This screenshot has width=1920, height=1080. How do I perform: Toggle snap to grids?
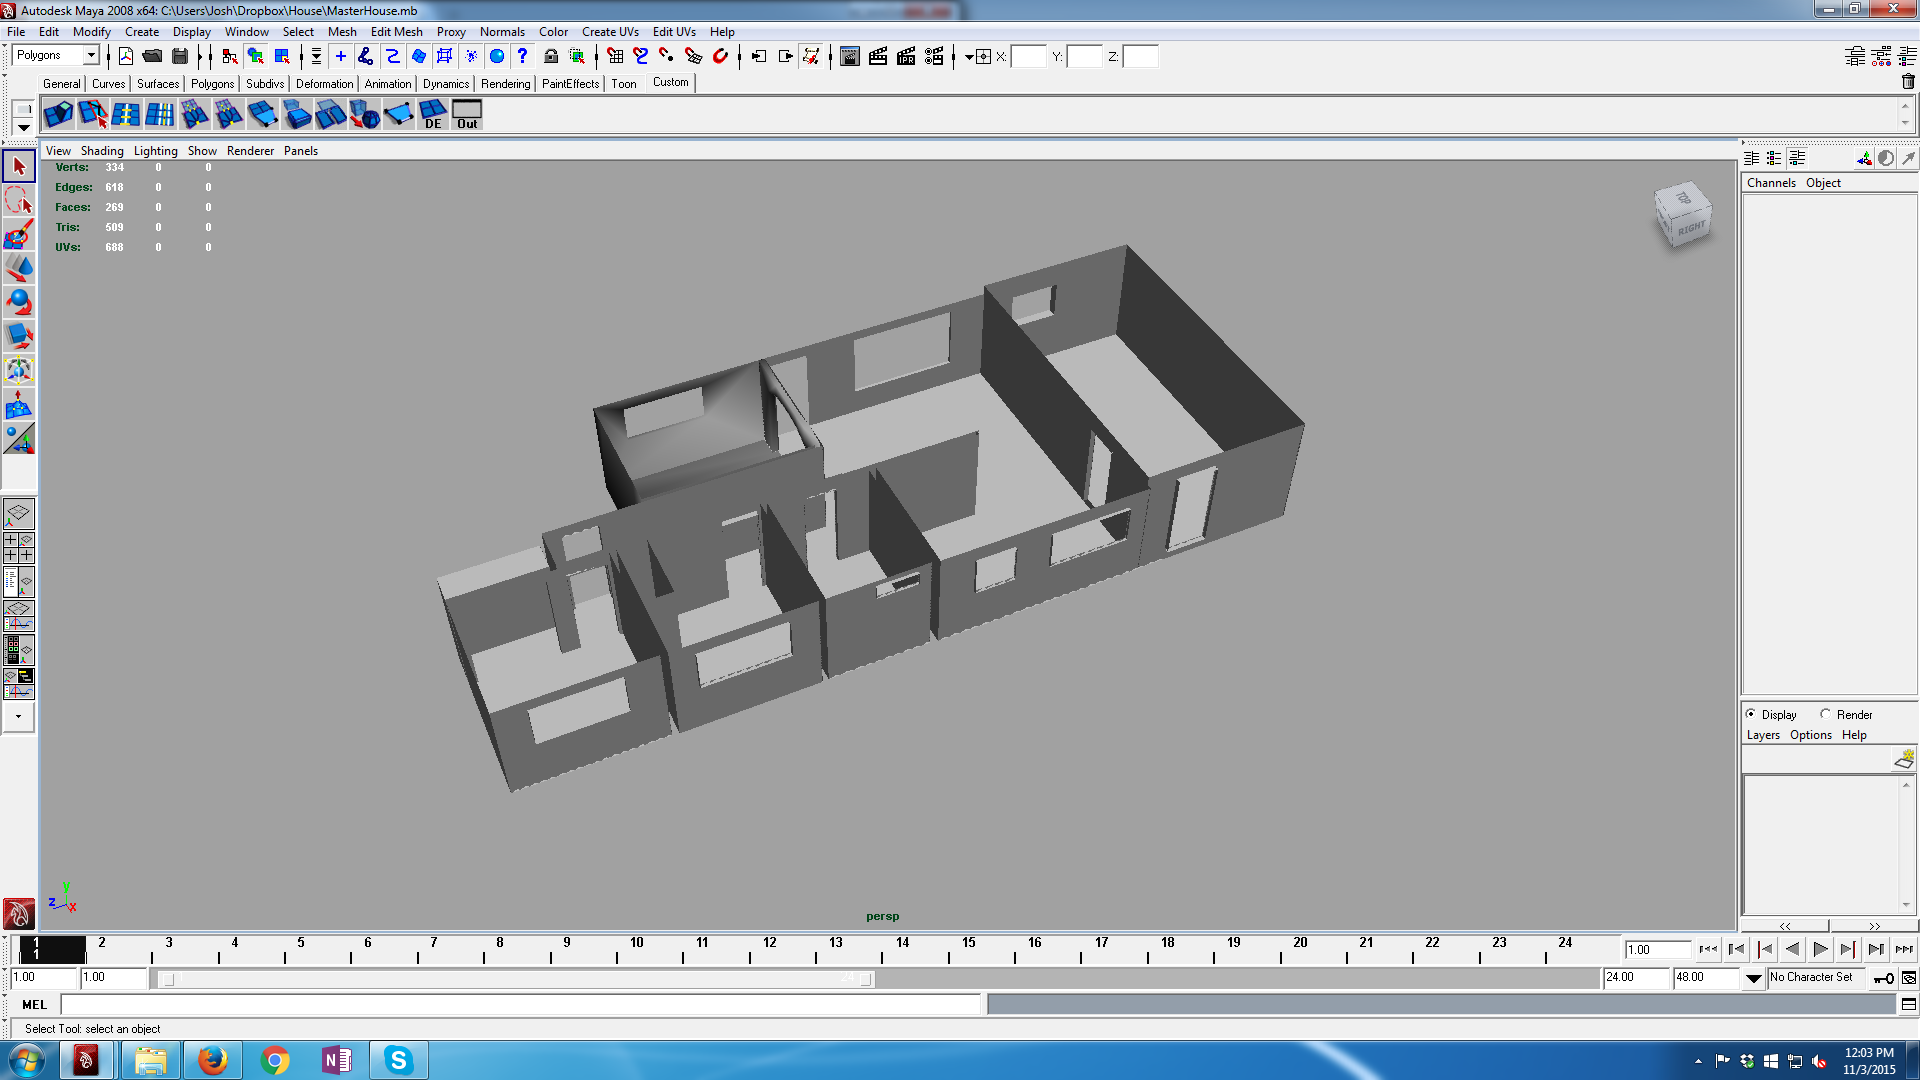(x=615, y=56)
